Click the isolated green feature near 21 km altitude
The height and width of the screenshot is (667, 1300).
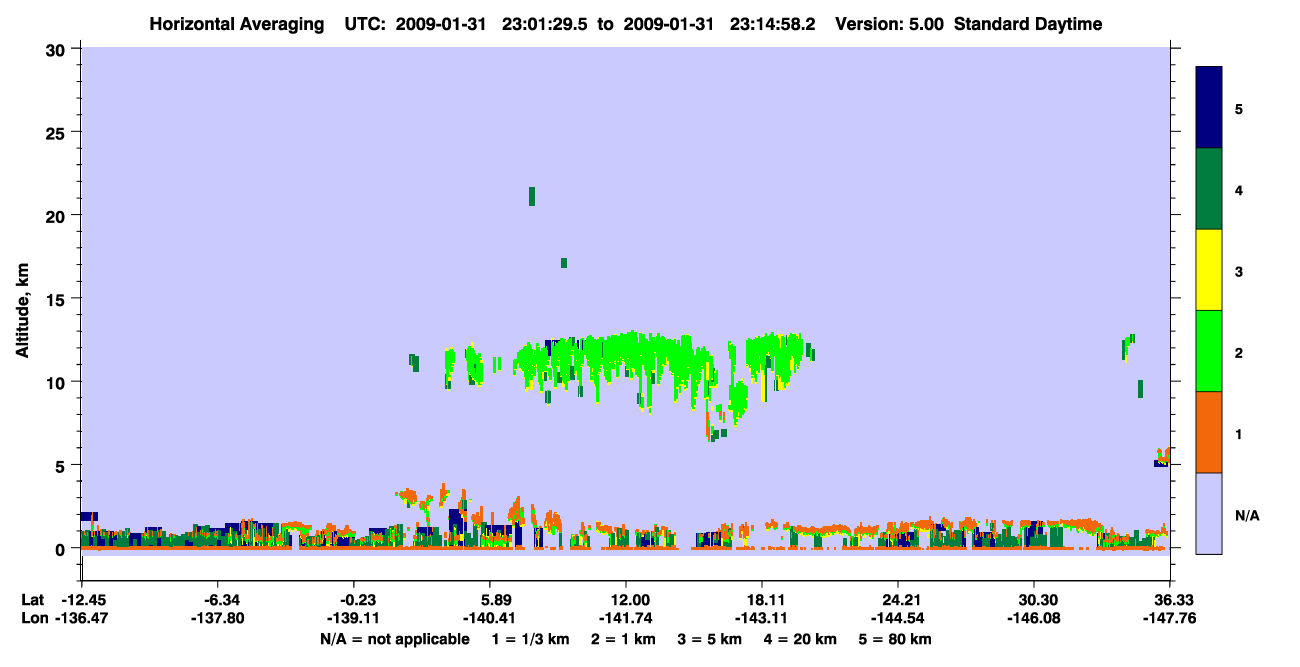[532, 196]
